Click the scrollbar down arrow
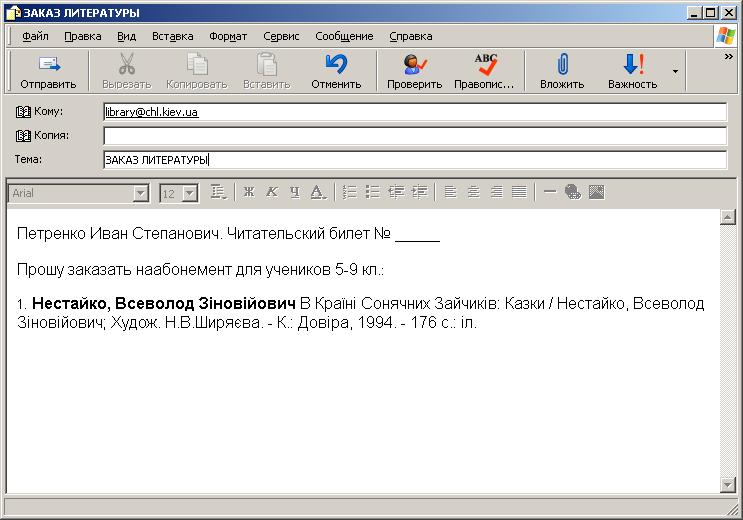Image resolution: width=743 pixels, height=520 pixels. pos(727,485)
